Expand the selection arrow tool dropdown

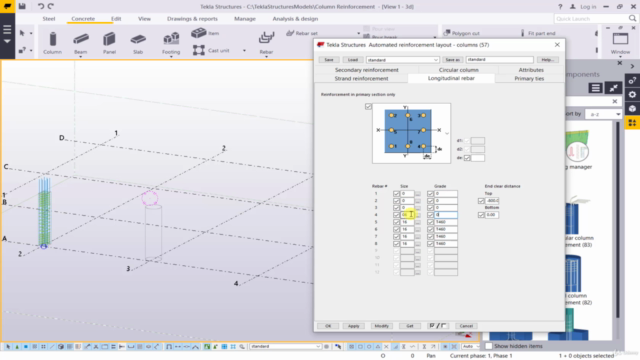click(x=31, y=33)
